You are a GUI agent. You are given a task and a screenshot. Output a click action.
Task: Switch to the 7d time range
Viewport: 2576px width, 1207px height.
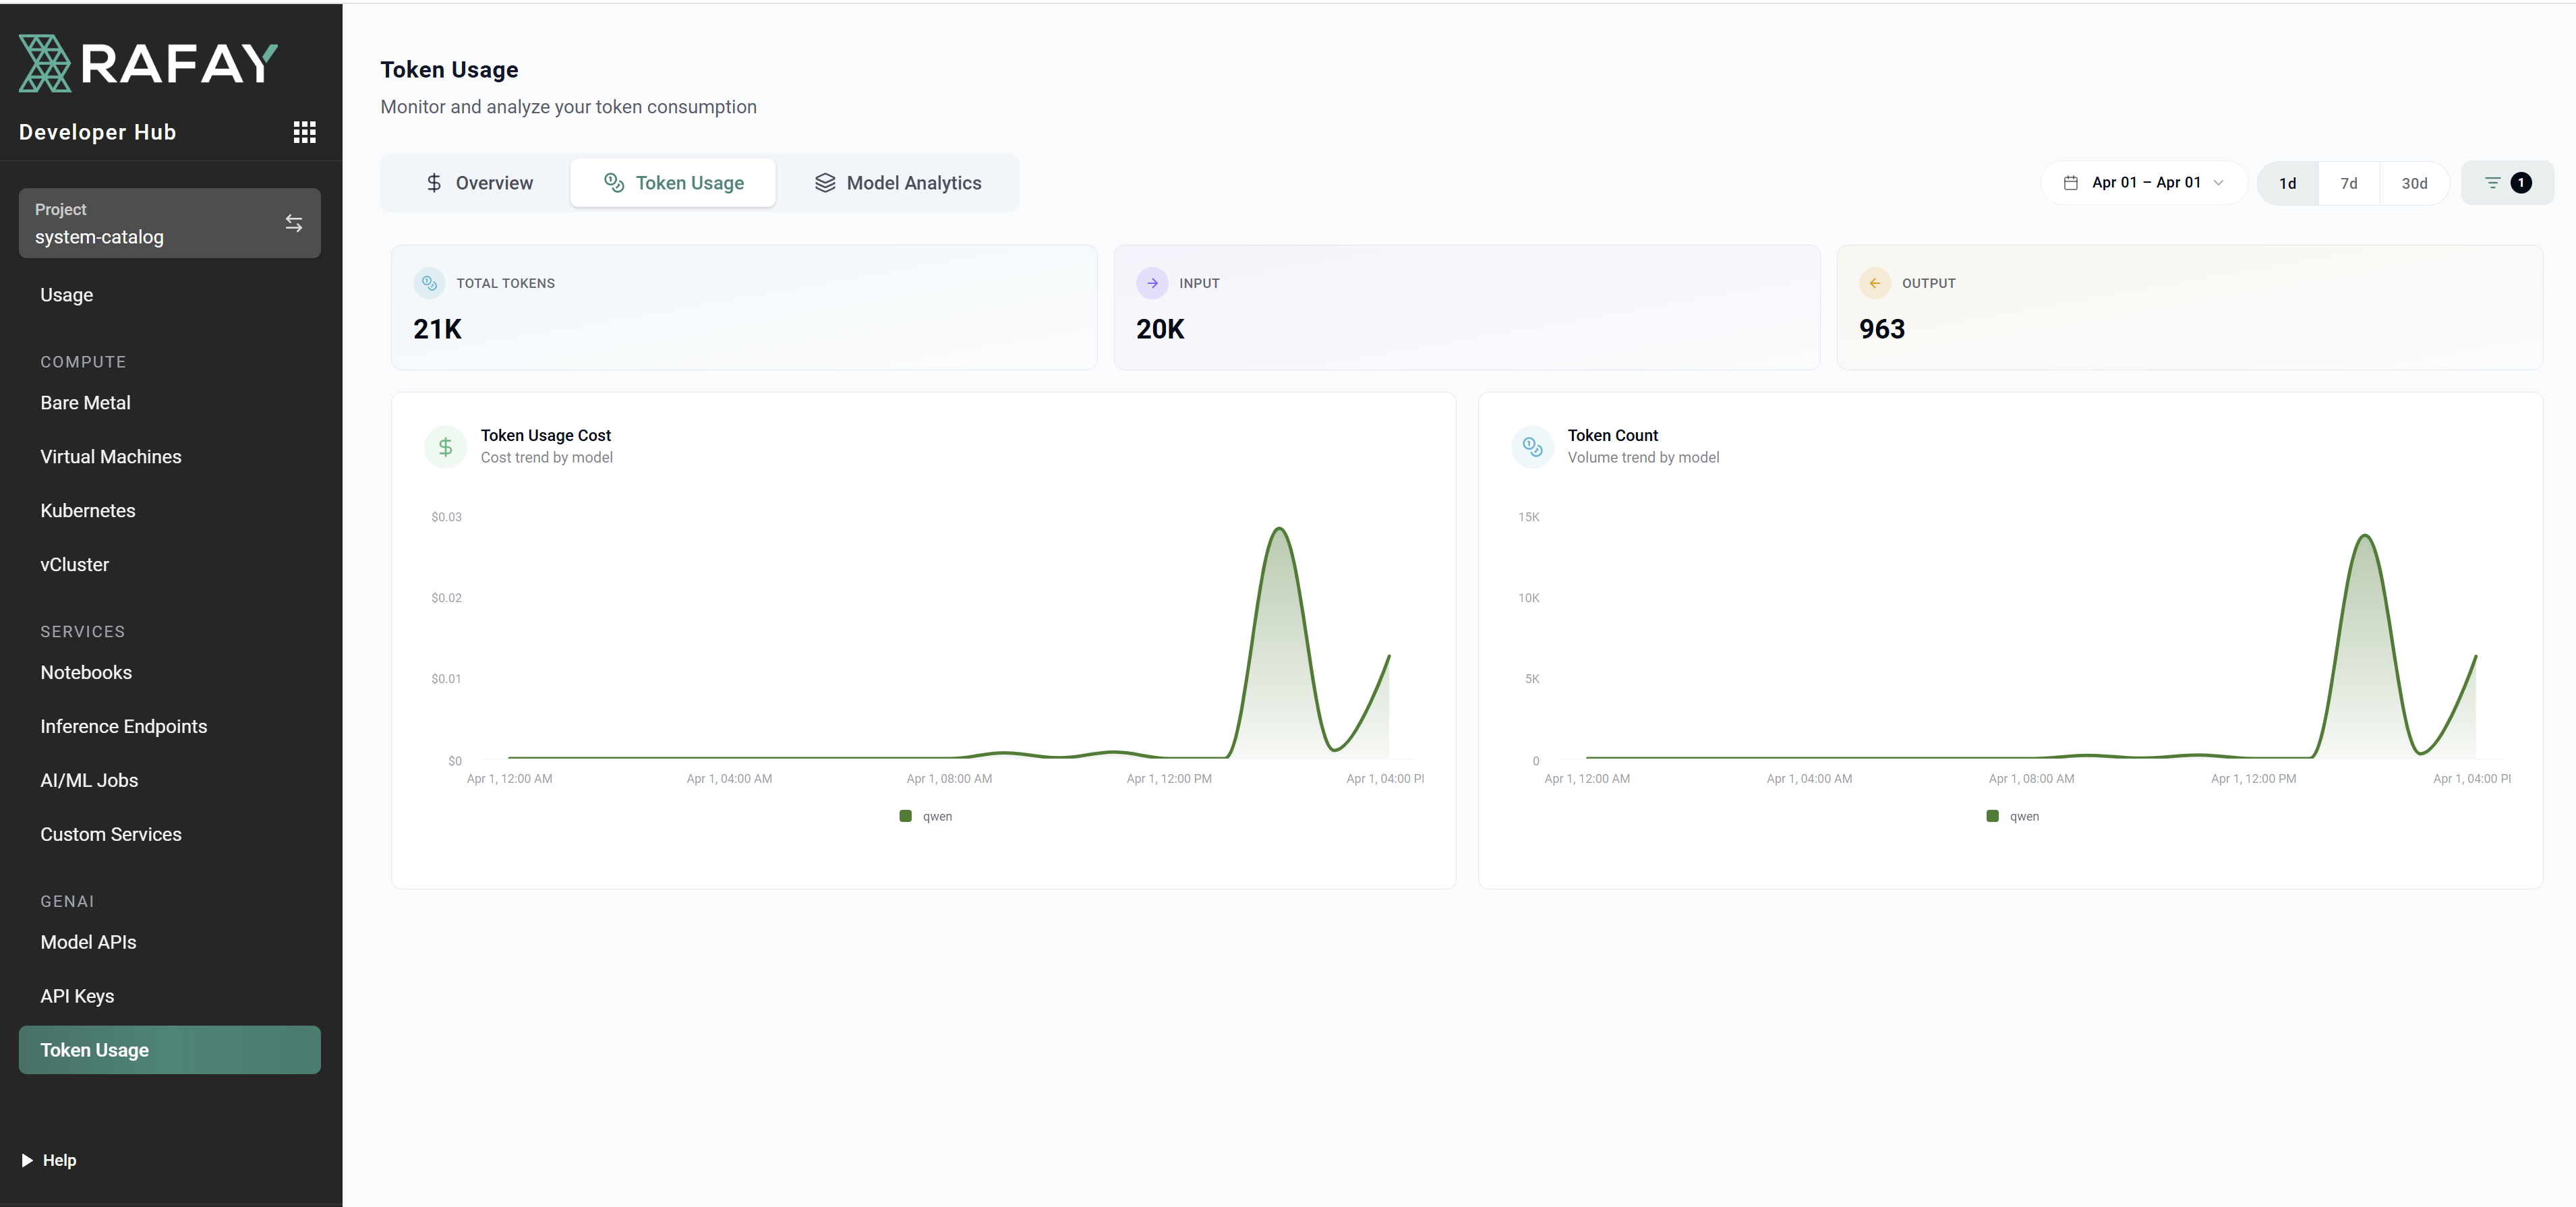[2348, 184]
